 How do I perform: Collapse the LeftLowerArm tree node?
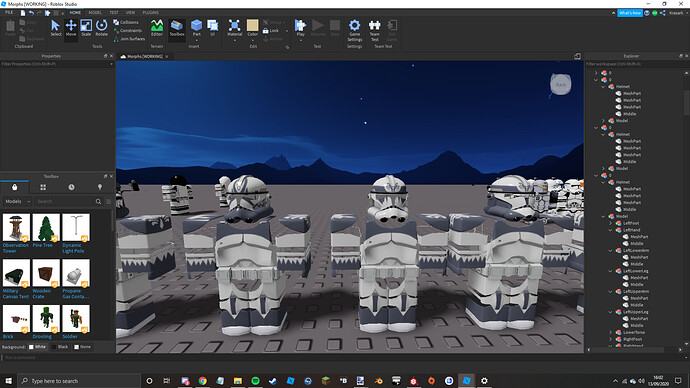coord(611,251)
